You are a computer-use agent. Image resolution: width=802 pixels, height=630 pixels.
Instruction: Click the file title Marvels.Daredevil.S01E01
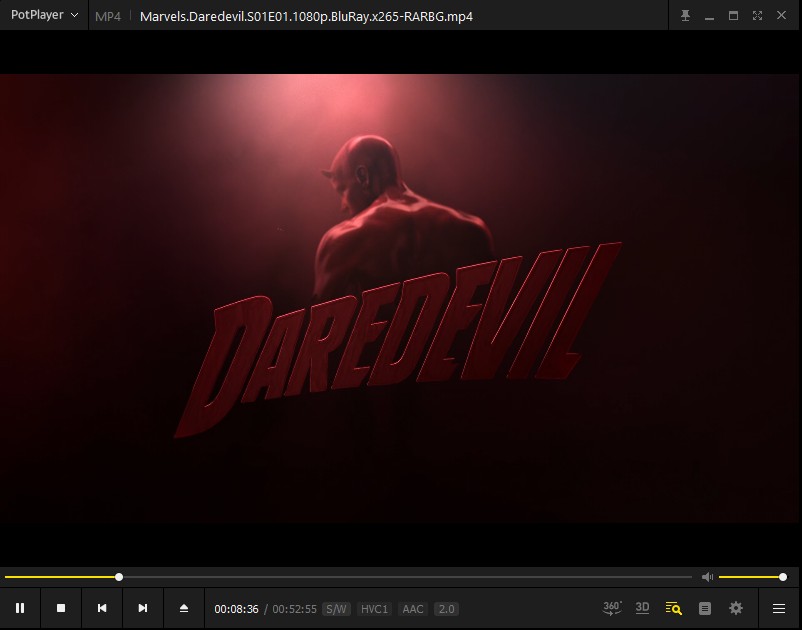(x=306, y=16)
